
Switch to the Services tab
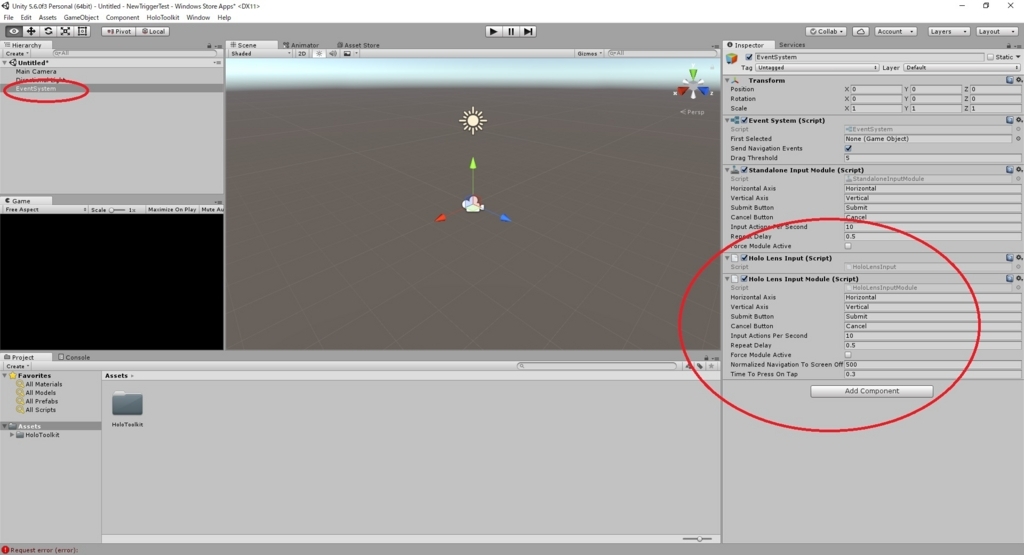(x=792, y=45)
